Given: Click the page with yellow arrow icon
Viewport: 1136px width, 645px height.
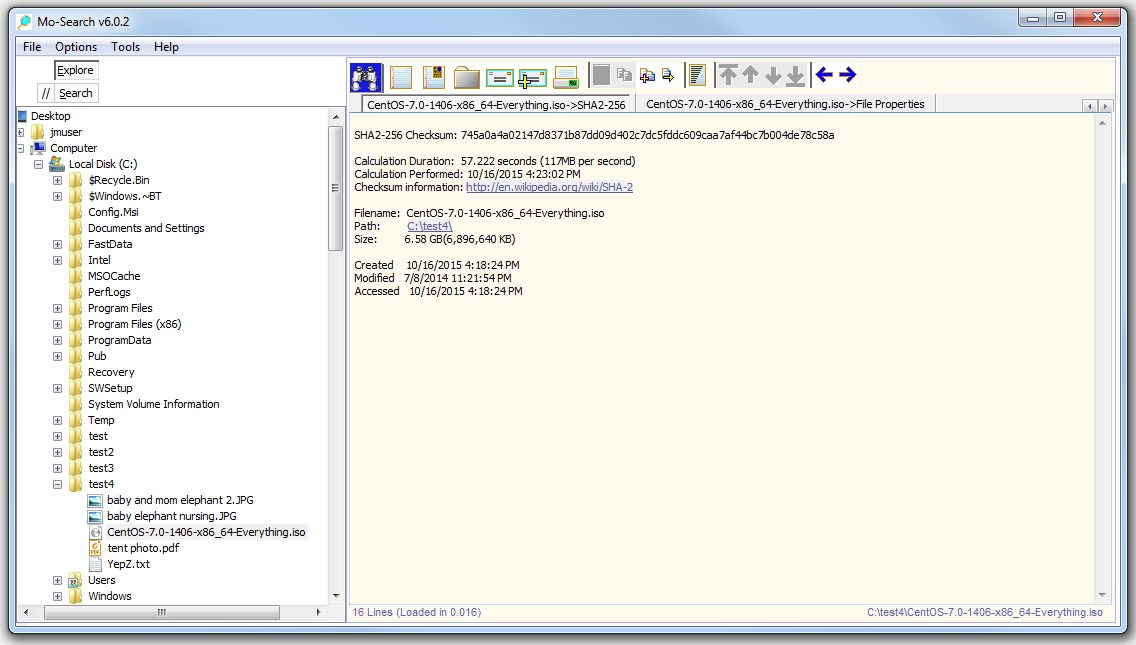Looking at the screenshot, I should (668, 75).
